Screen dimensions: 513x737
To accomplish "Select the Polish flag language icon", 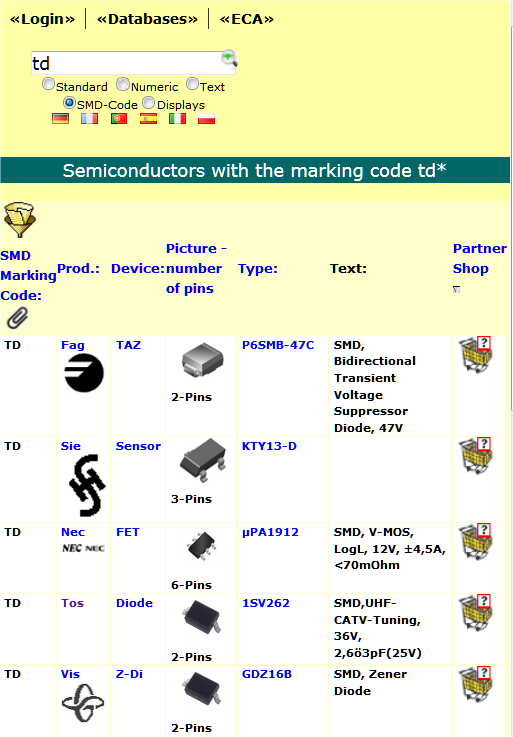I will [x=206, y=118].
